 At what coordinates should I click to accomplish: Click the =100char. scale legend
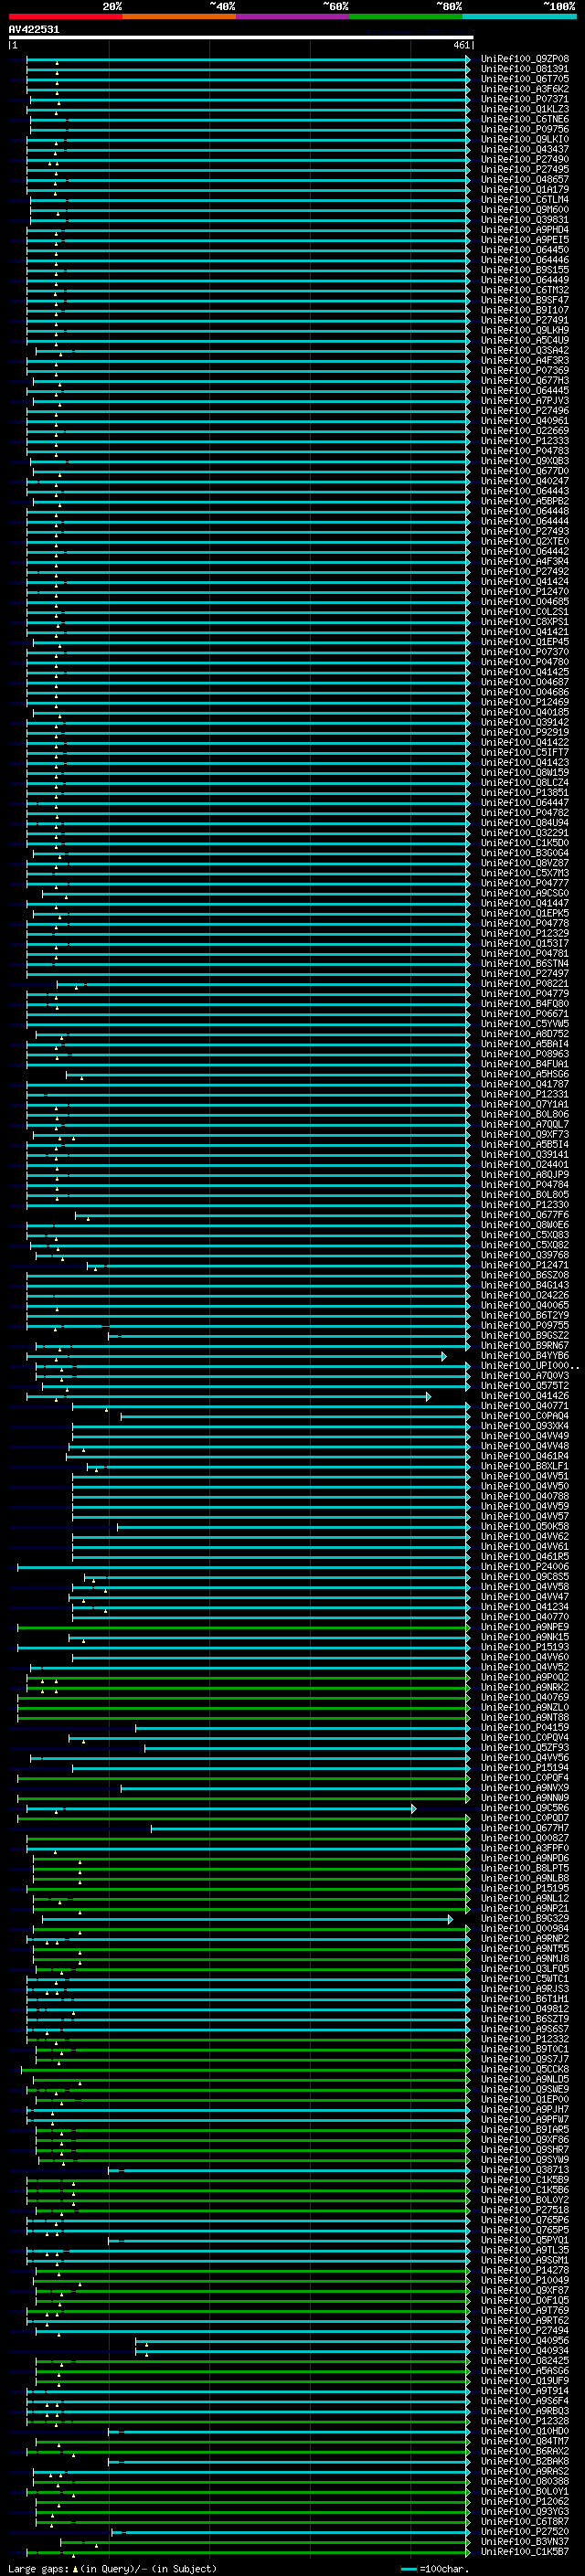[433, 2568]
